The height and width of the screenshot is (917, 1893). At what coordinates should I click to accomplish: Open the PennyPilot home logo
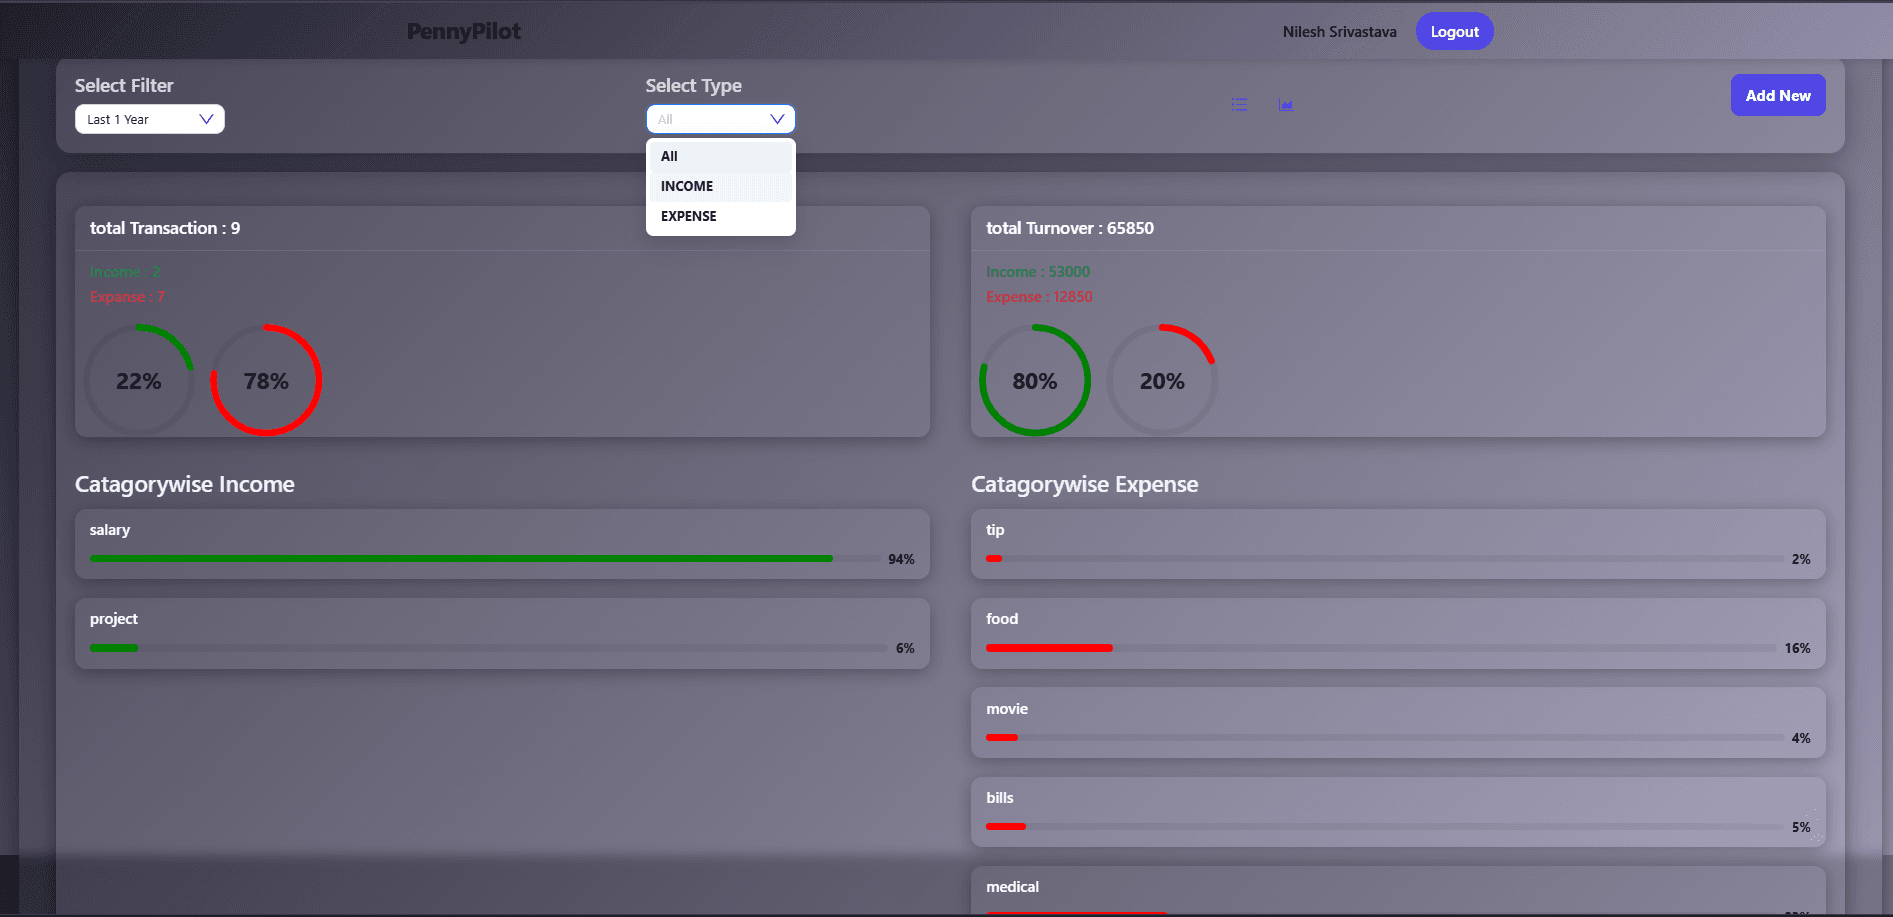click(x=463, y=32)
